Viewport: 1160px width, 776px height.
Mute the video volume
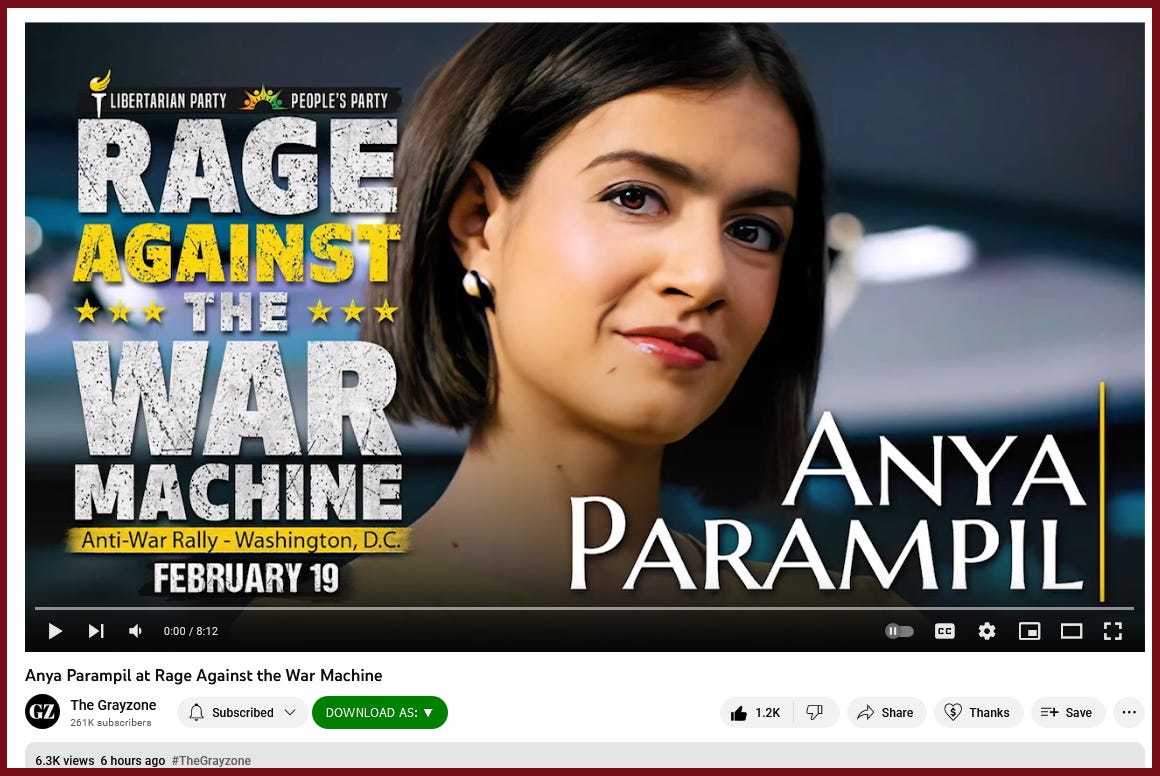pyautogui.click(x=135, y=631)
